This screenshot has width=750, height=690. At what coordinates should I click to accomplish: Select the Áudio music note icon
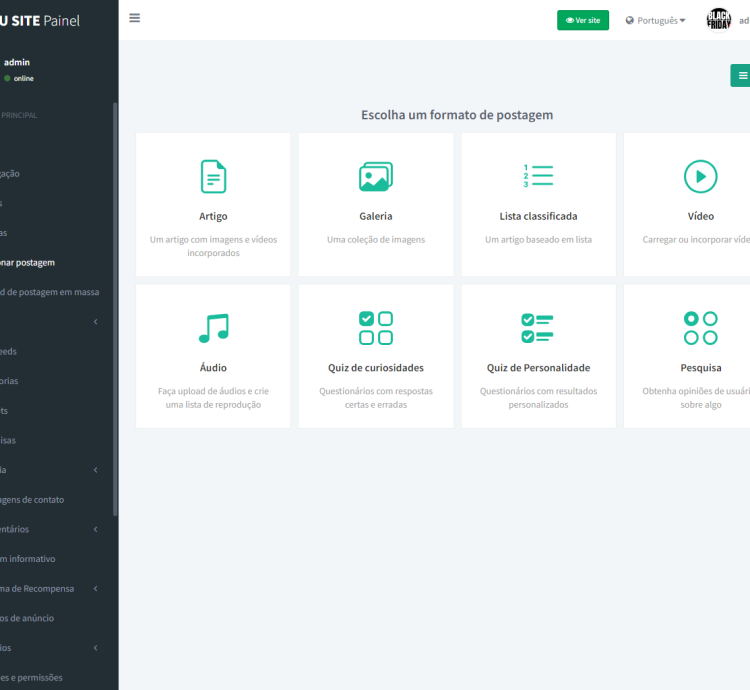click(213, 328)
